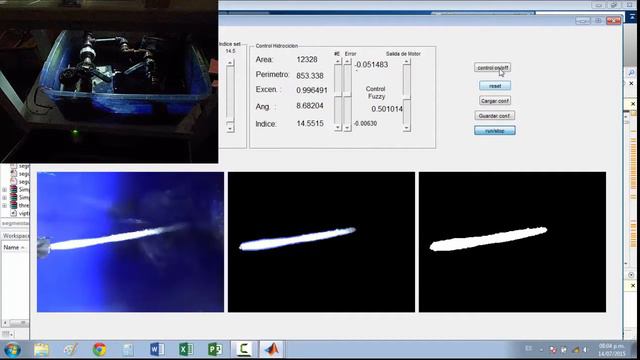Click the magnifier icon on right edge
This screenshot has width=640, height=360.
[631, 72]
